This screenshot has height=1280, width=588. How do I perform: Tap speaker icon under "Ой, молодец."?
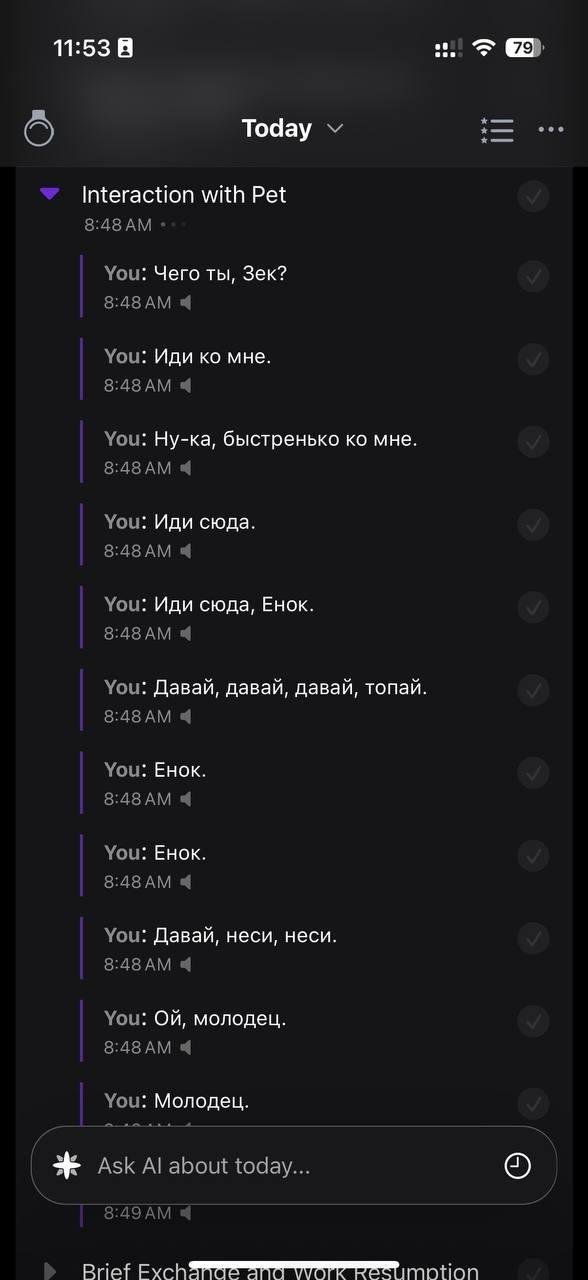coord(186,1047)
